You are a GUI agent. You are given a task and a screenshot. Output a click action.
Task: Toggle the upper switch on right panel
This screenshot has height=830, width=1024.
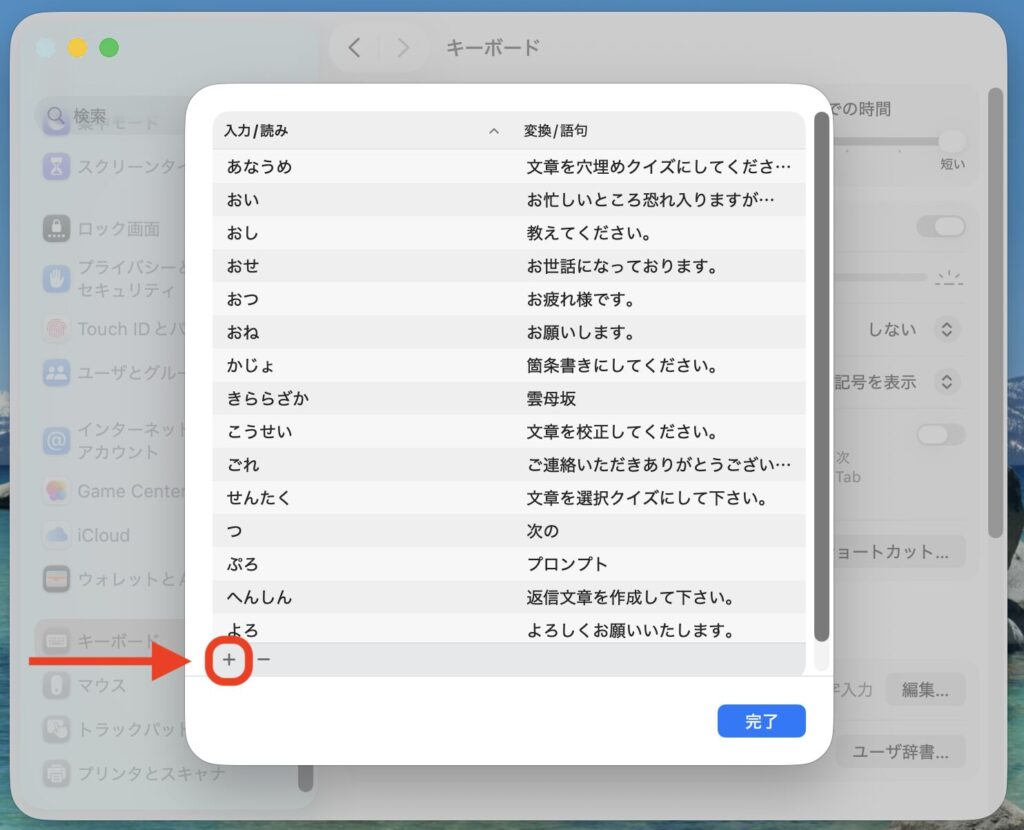941,227
